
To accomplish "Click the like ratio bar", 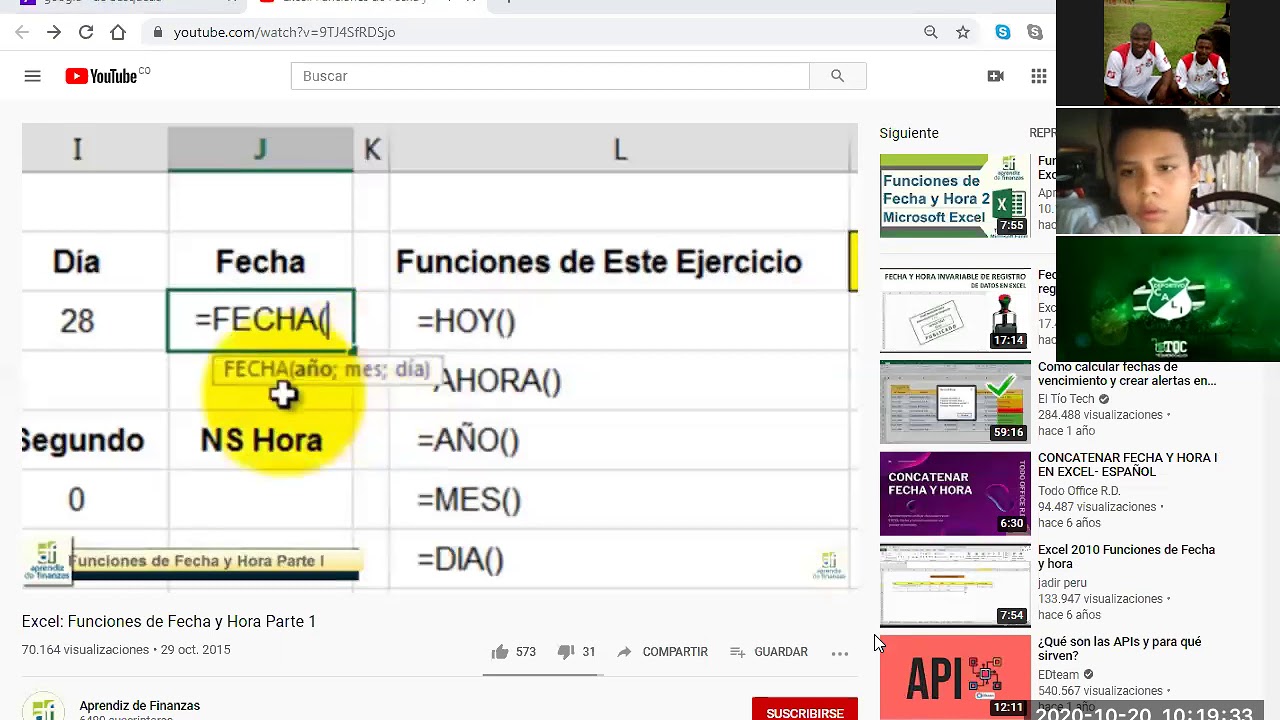I will [x=542, y=675].
